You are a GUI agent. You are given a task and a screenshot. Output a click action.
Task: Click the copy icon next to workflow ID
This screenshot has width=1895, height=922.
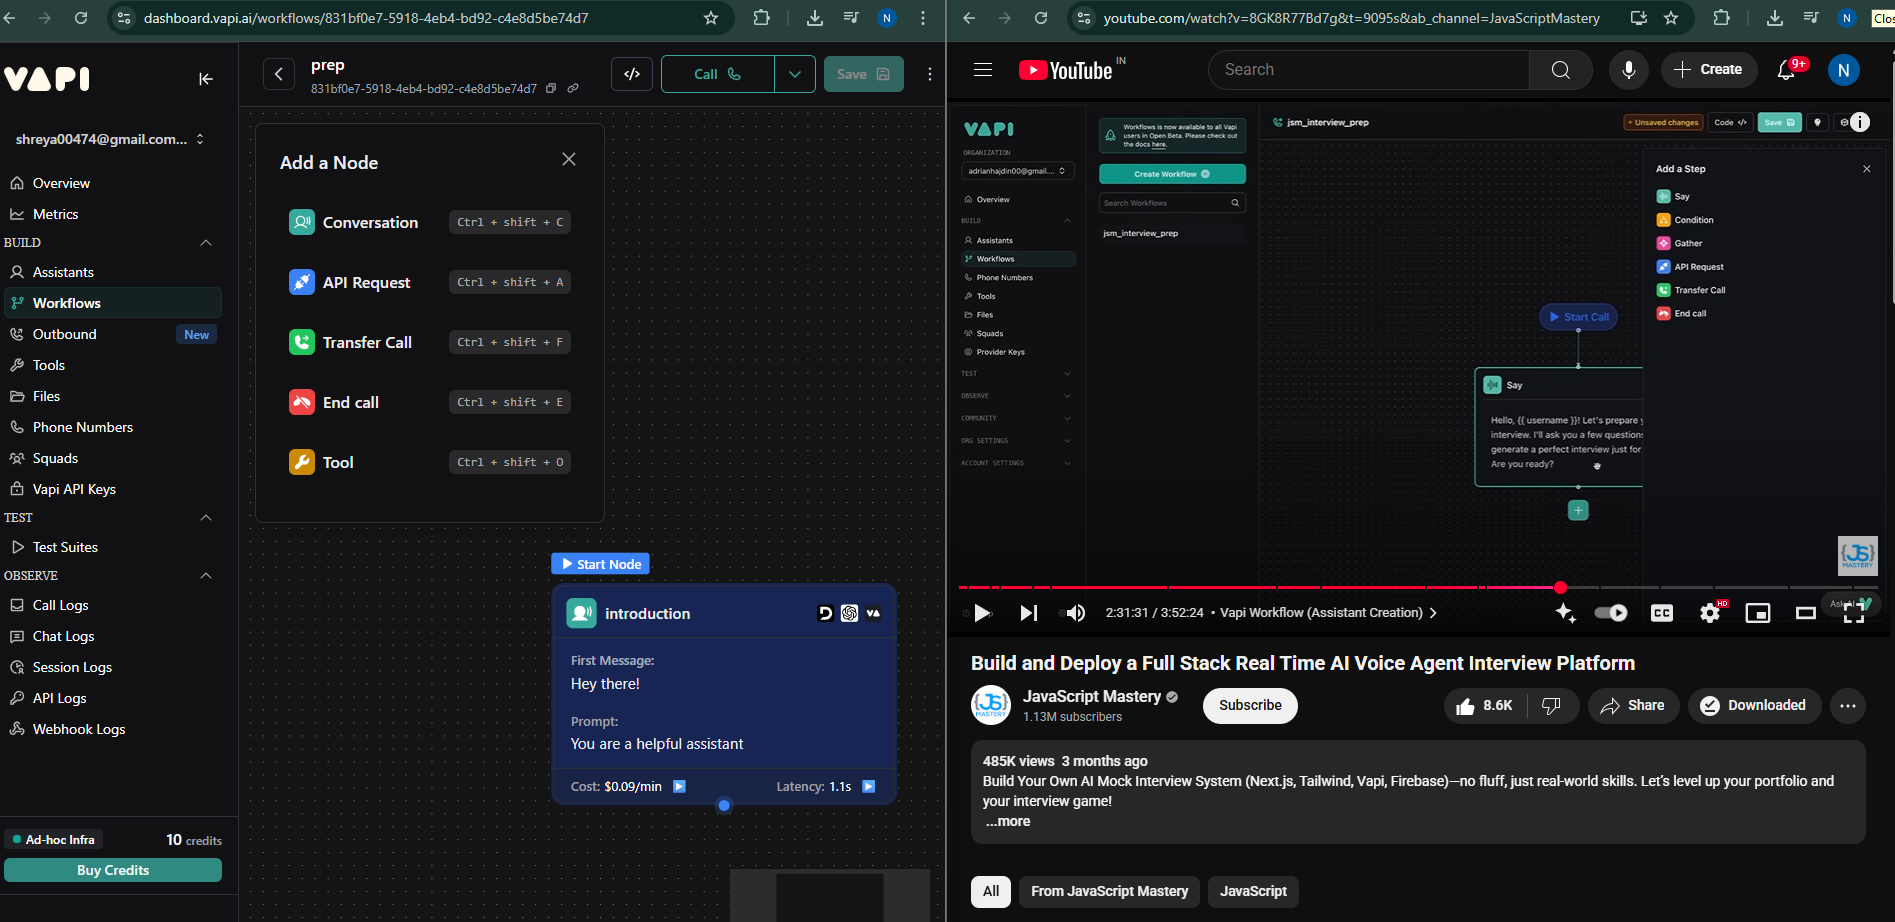[x=551, y=88]
